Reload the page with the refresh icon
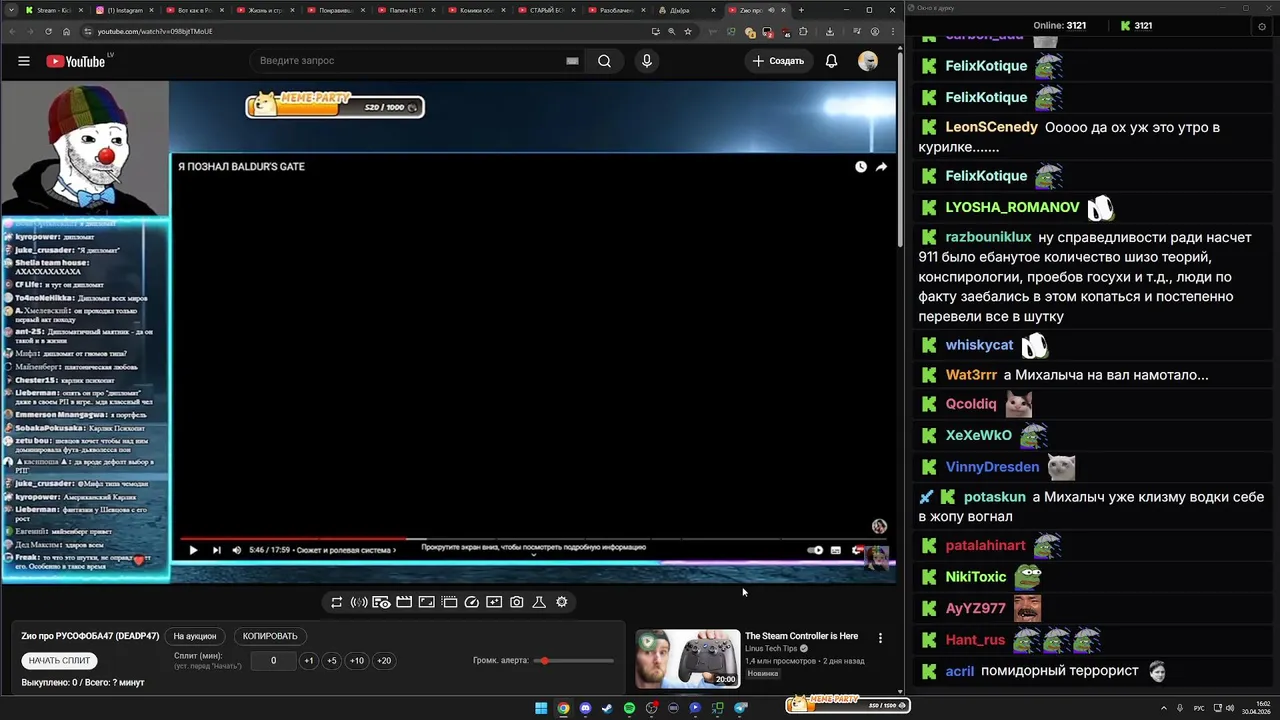 click(x=48, y=31)
